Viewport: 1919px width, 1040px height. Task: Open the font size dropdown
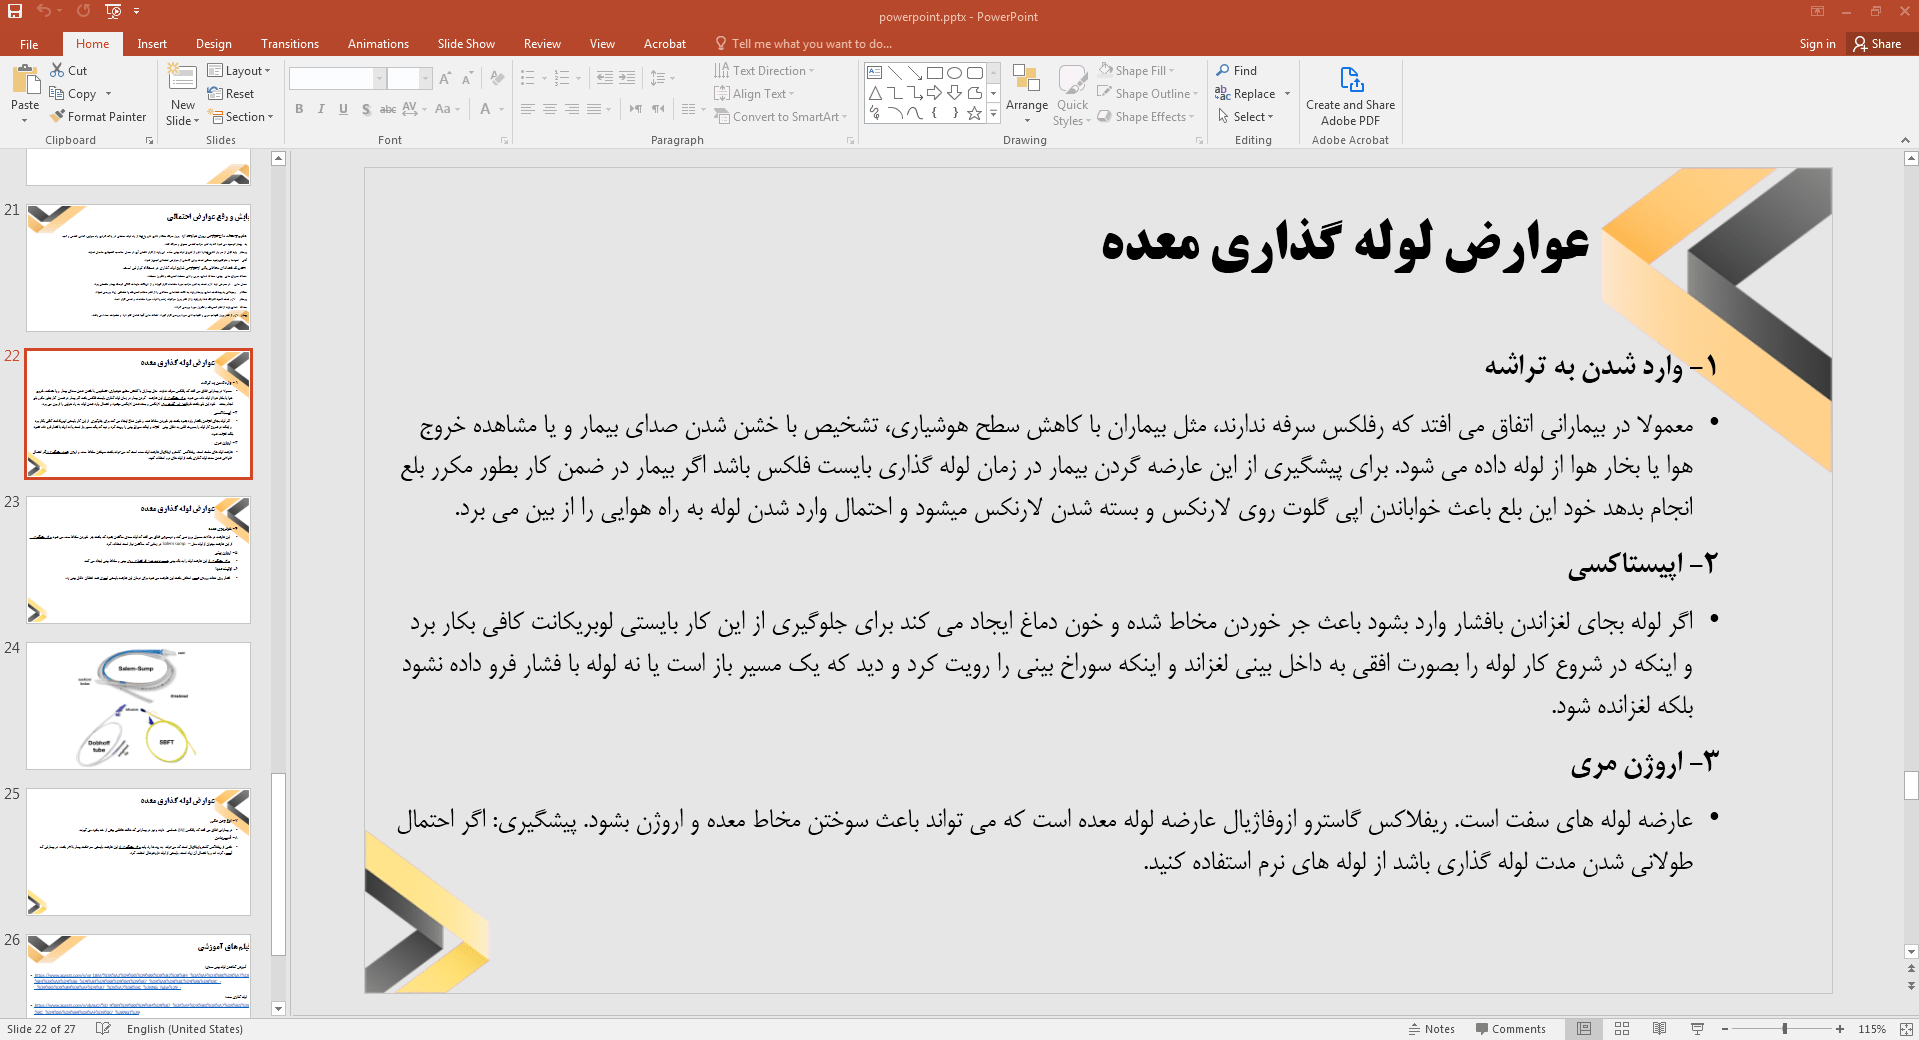pyautogui.click(x=426, y=78)
